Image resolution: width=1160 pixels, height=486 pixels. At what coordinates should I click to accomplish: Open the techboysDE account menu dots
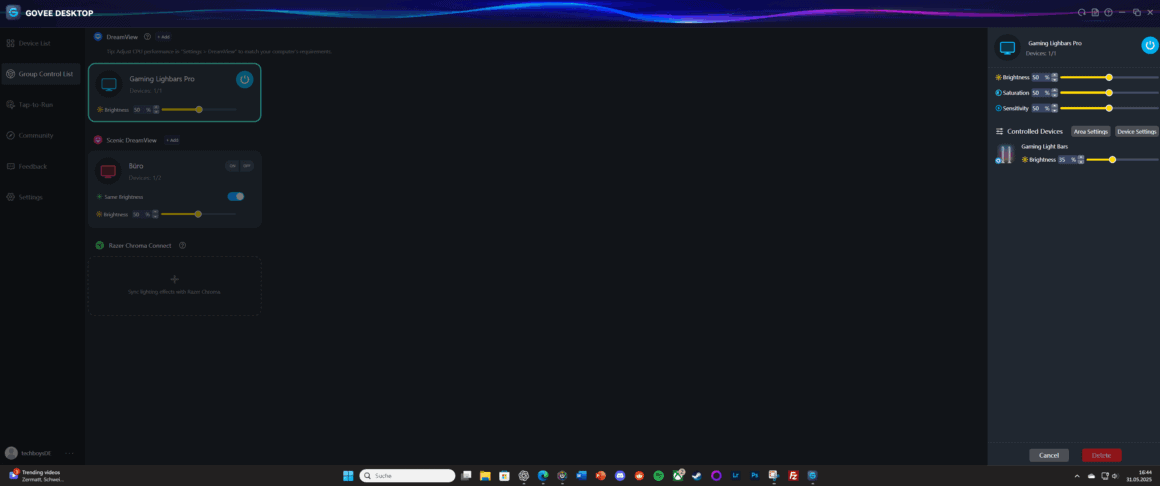pos(70,453)
